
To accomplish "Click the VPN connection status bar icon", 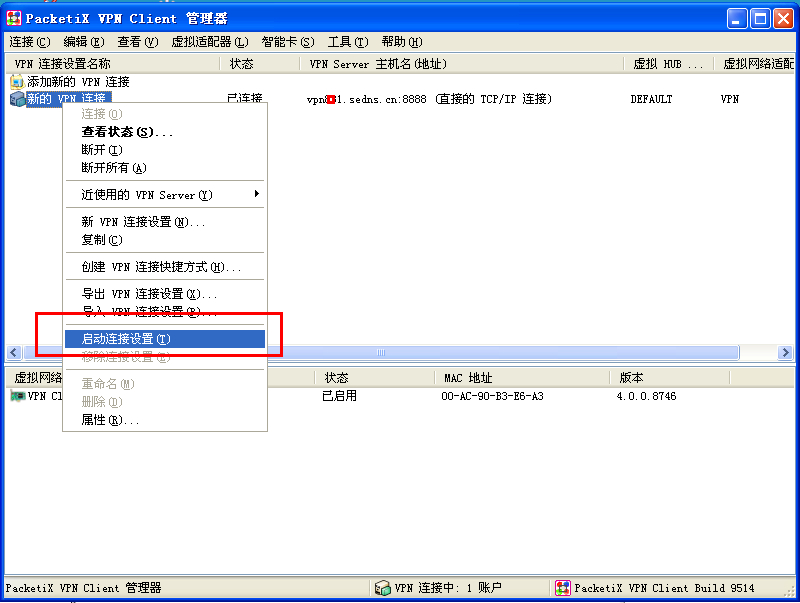I will 383,588.
